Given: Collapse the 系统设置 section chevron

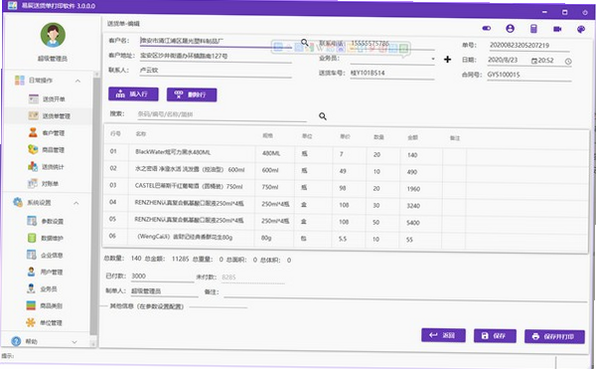Looking at the screenshot, I should [x=76, y=203].
